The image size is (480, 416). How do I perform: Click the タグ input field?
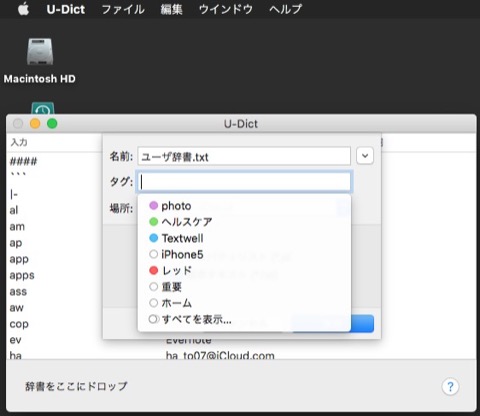tap(244, 182)
